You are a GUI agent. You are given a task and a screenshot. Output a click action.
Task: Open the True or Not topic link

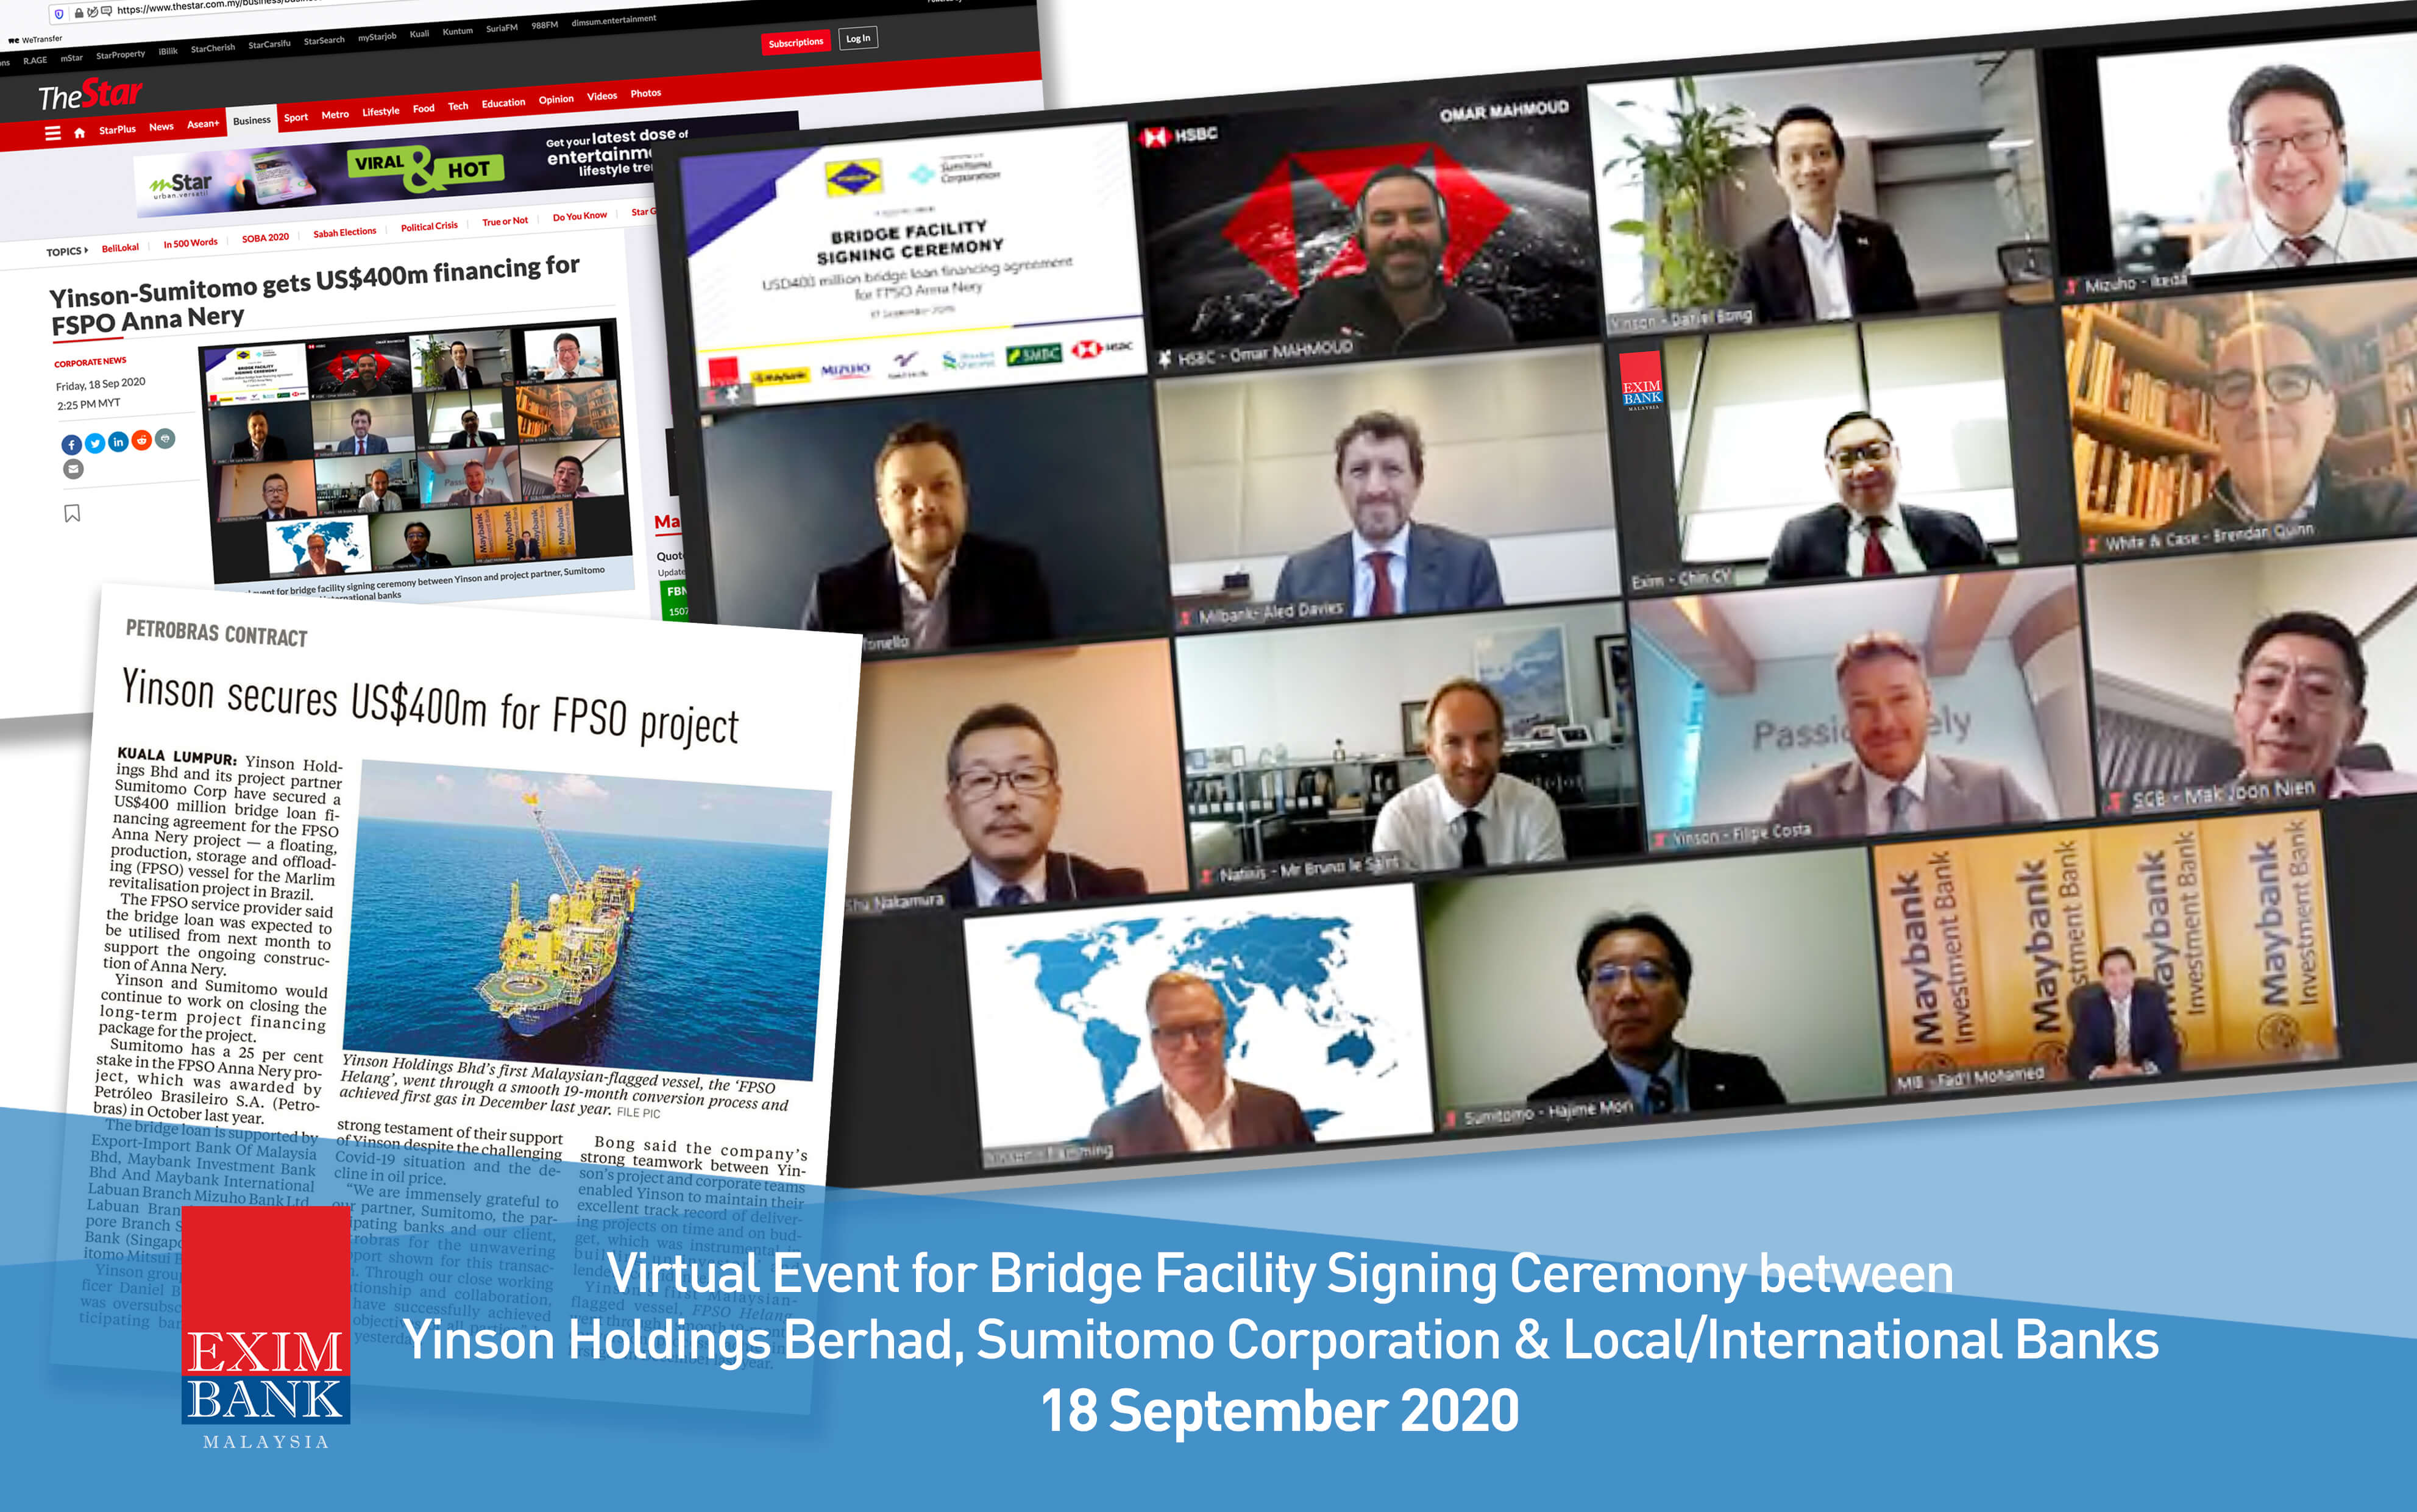[x=505, y=221]
